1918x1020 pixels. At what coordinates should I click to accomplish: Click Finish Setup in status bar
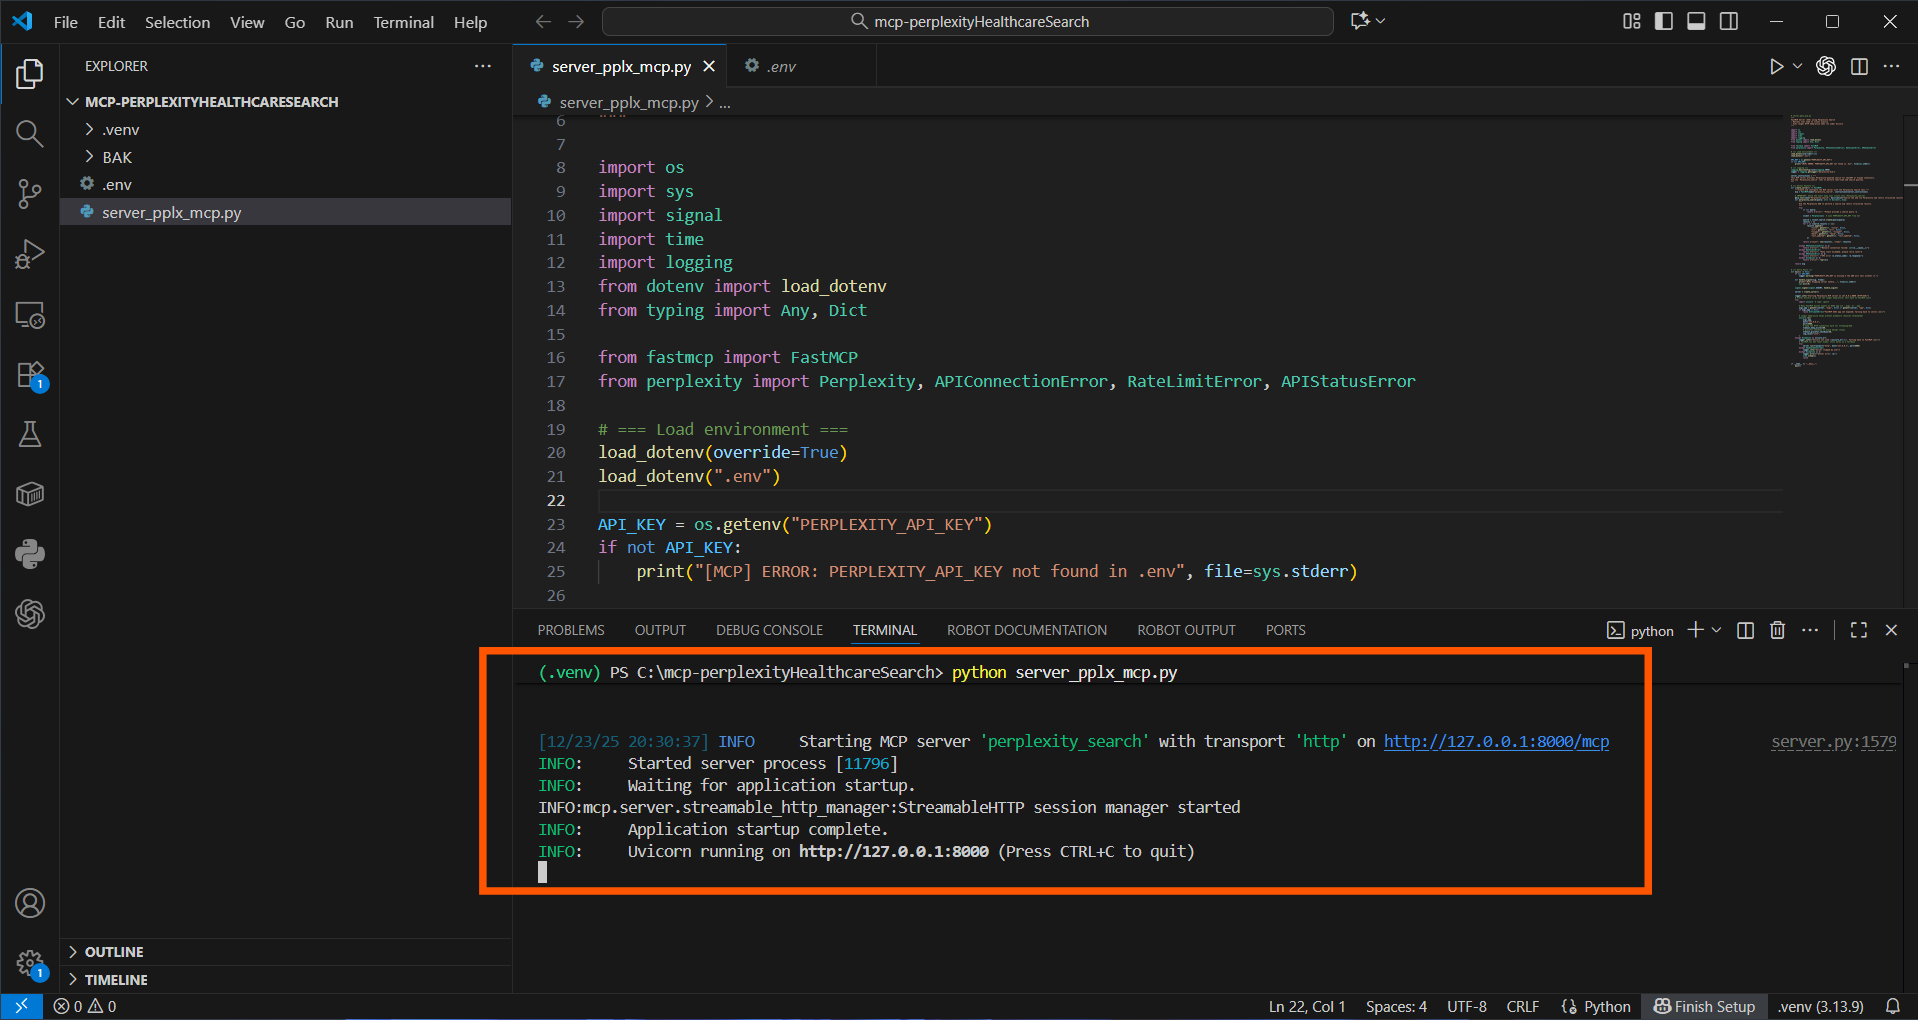coord(1704,1006)
